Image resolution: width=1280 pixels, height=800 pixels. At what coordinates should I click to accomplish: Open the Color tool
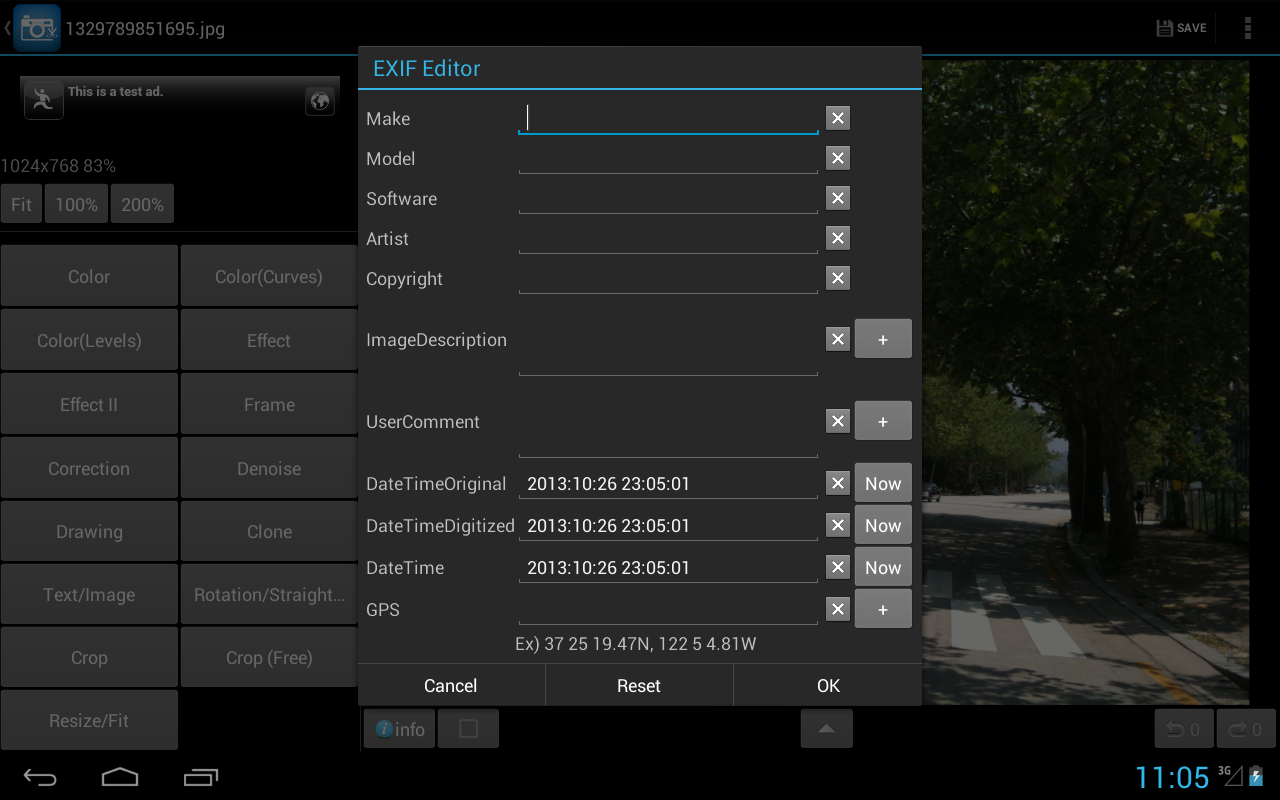tap(89, 276)
